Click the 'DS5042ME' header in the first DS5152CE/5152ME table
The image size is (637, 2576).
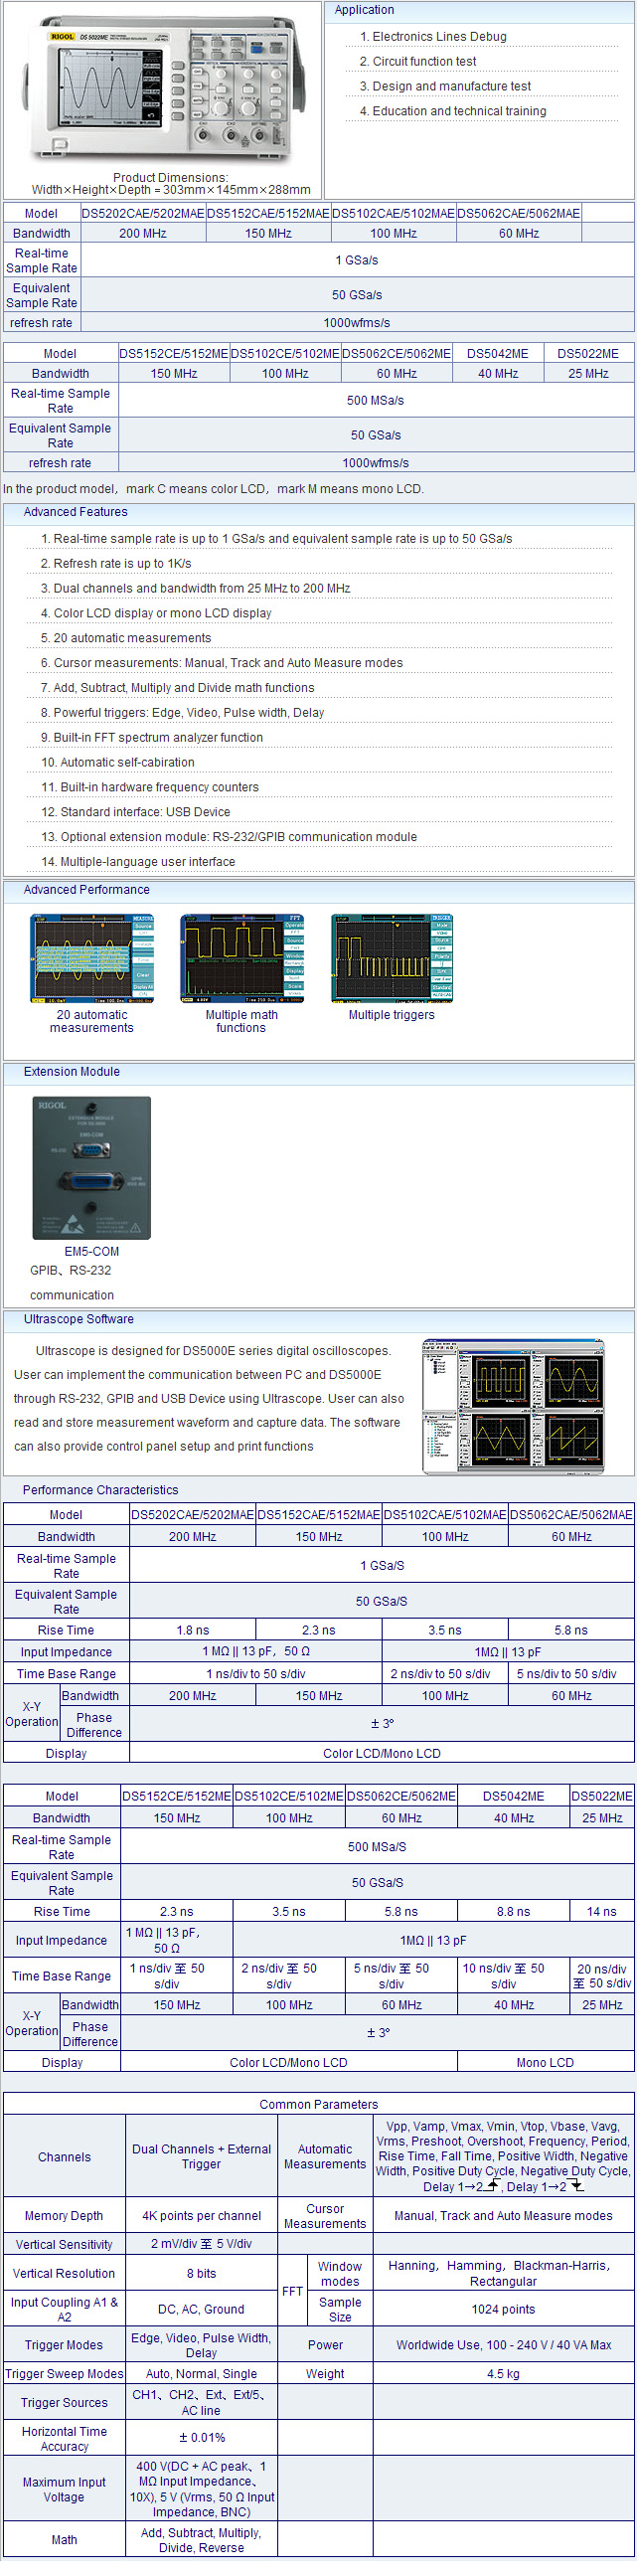[x=498, y=354]
